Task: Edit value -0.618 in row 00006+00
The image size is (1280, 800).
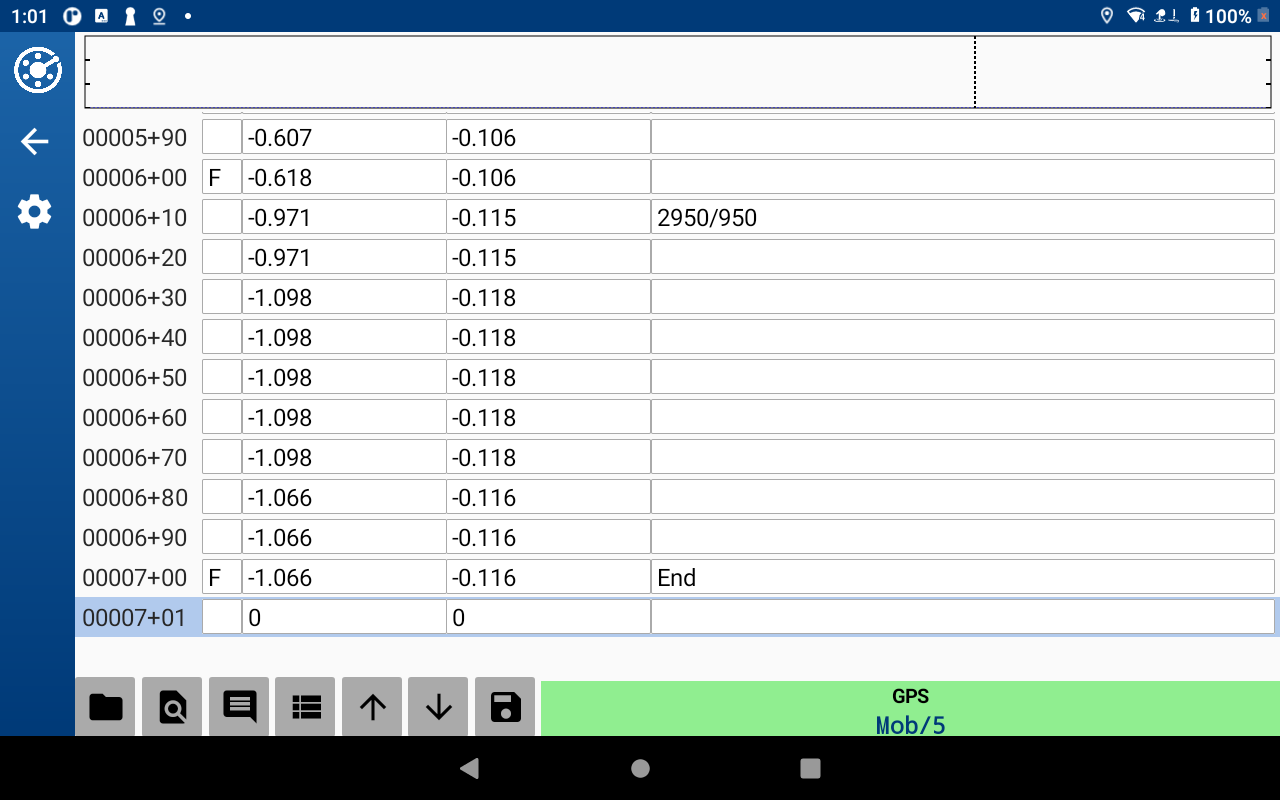Action: pyautogui.click(x=344, y=177)
